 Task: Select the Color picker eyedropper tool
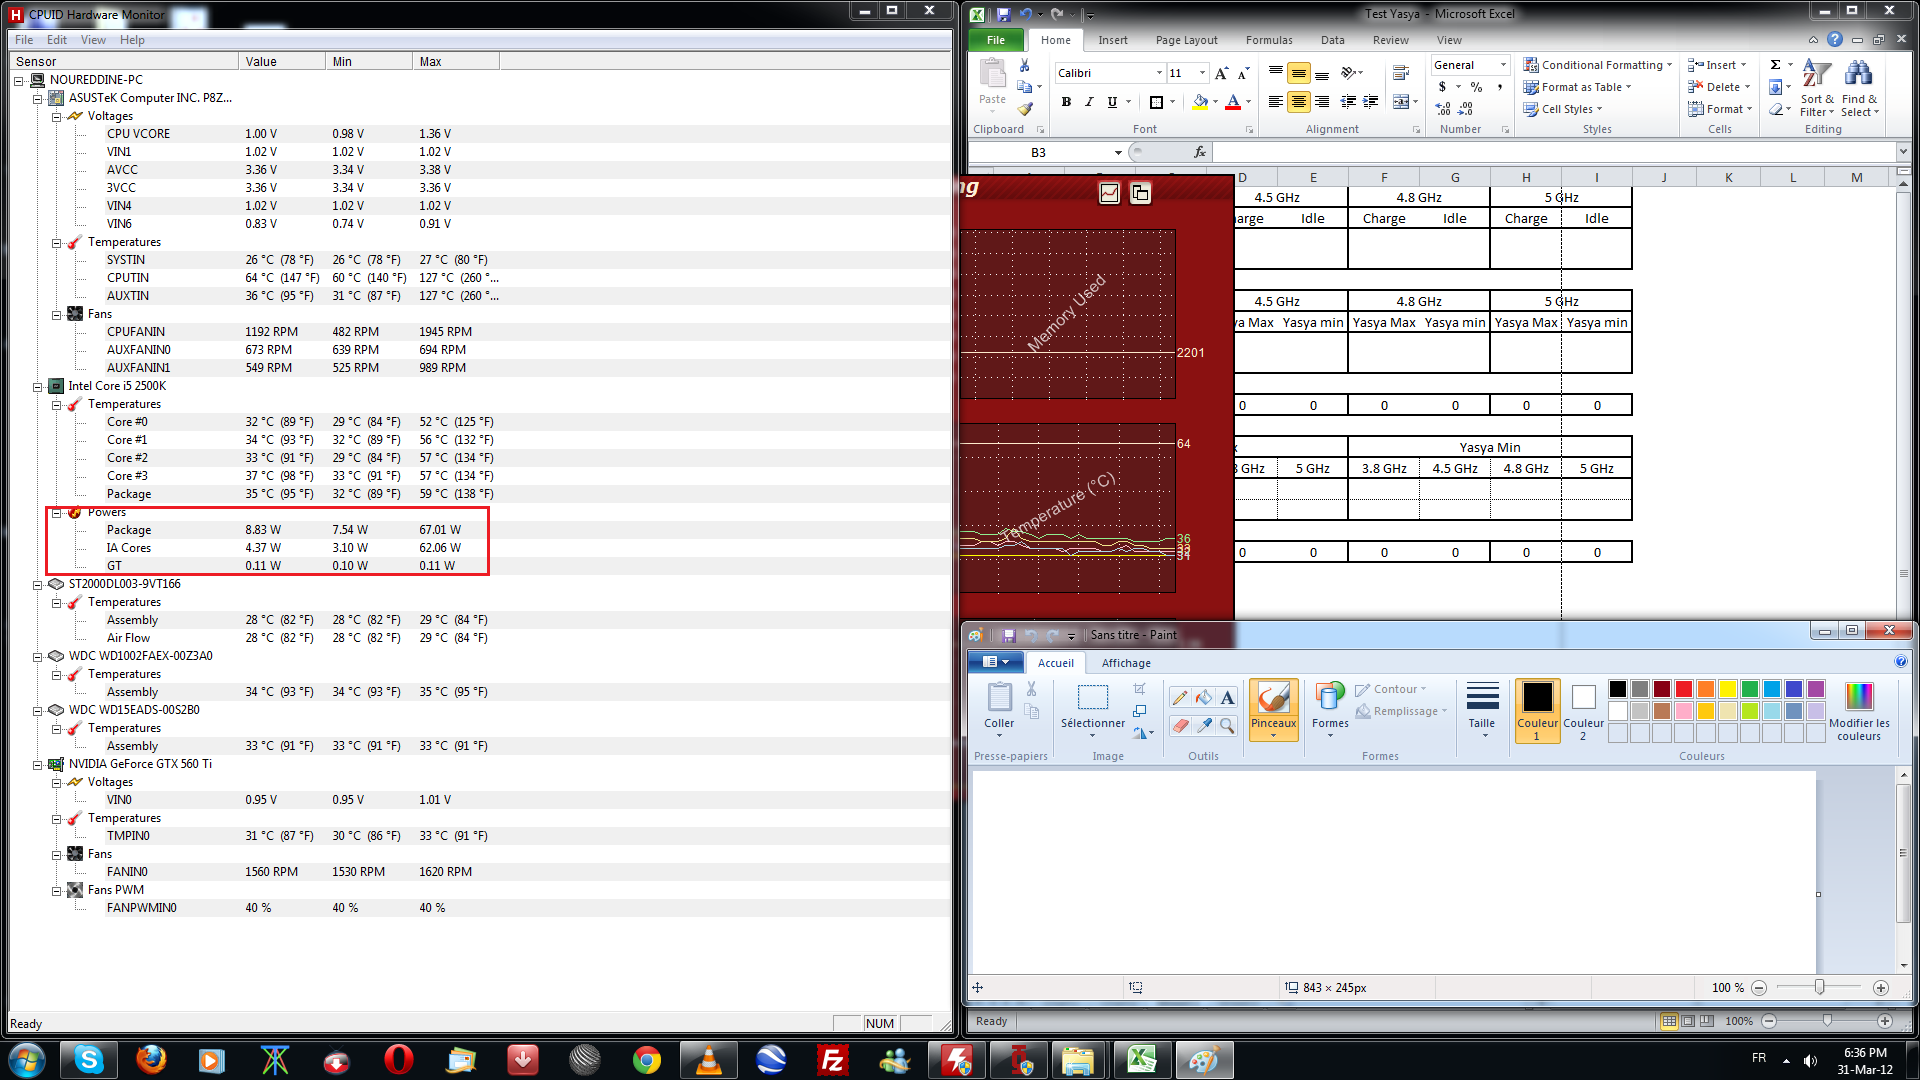click(1204, 726)
